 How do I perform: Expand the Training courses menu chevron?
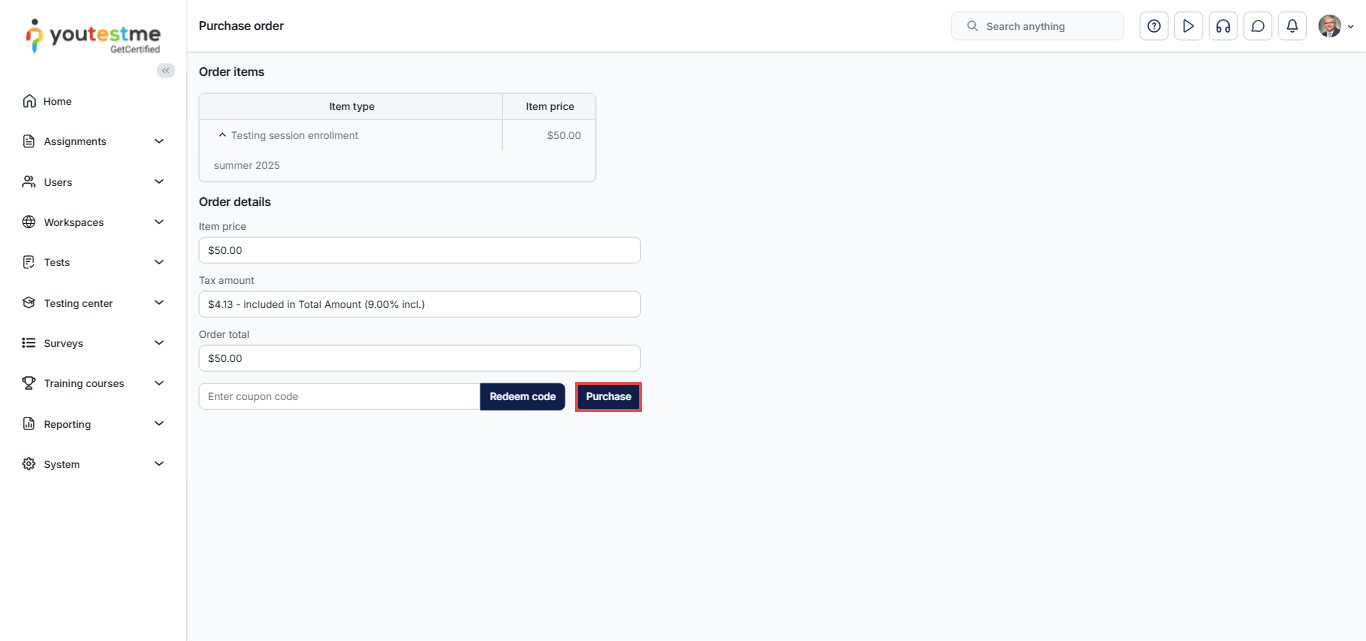159,383
